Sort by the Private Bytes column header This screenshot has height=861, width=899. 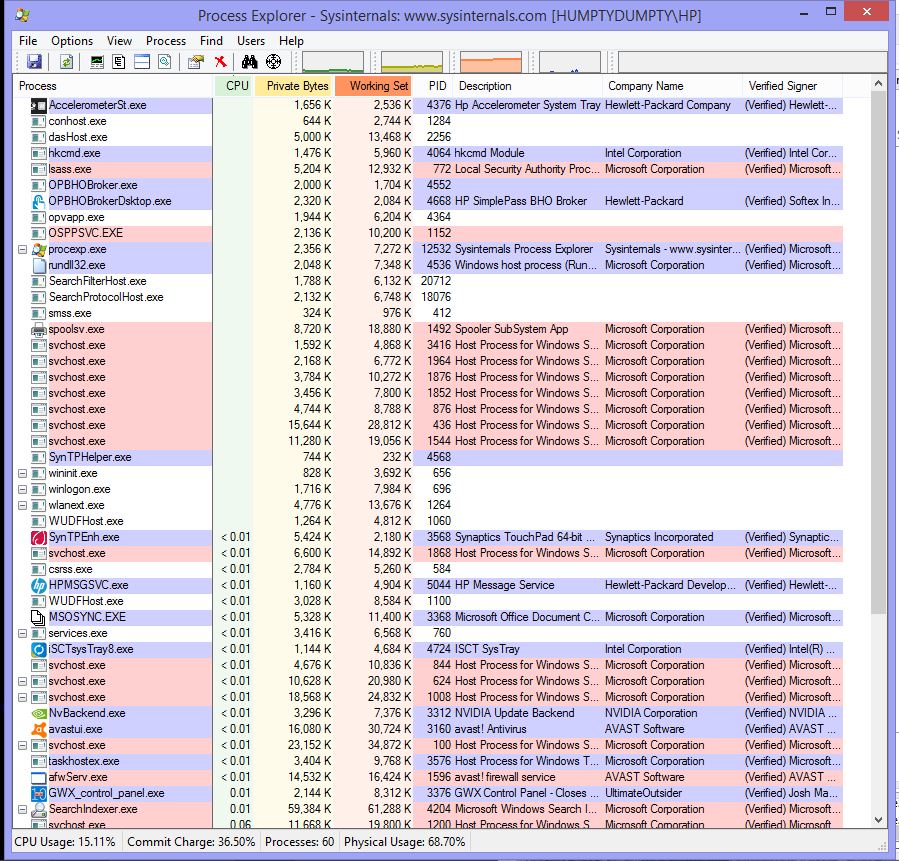[292, 86]
